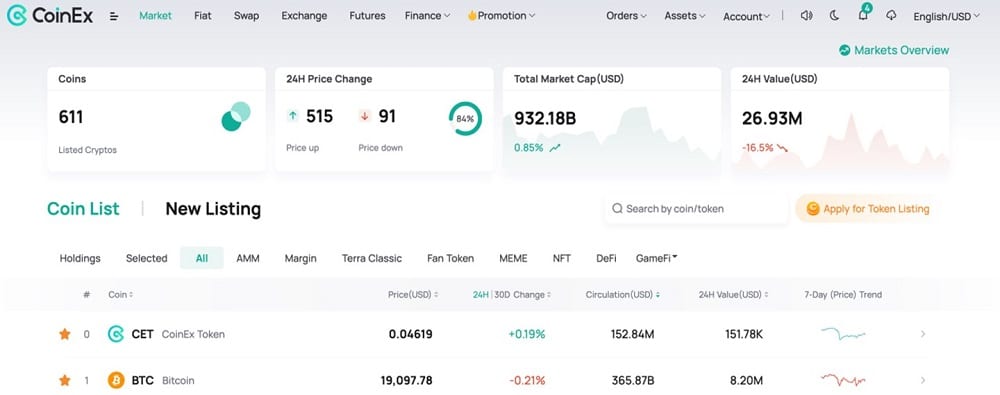Viewport: 1000px width, 395px height.
Task: Expand the GameFi category dropdown
Action: [656, 258]
